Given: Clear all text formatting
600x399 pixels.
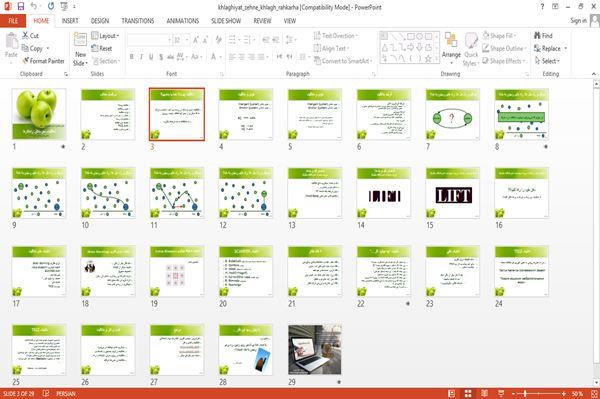Looking at the screenshot, I should click(x=218, y=40).
